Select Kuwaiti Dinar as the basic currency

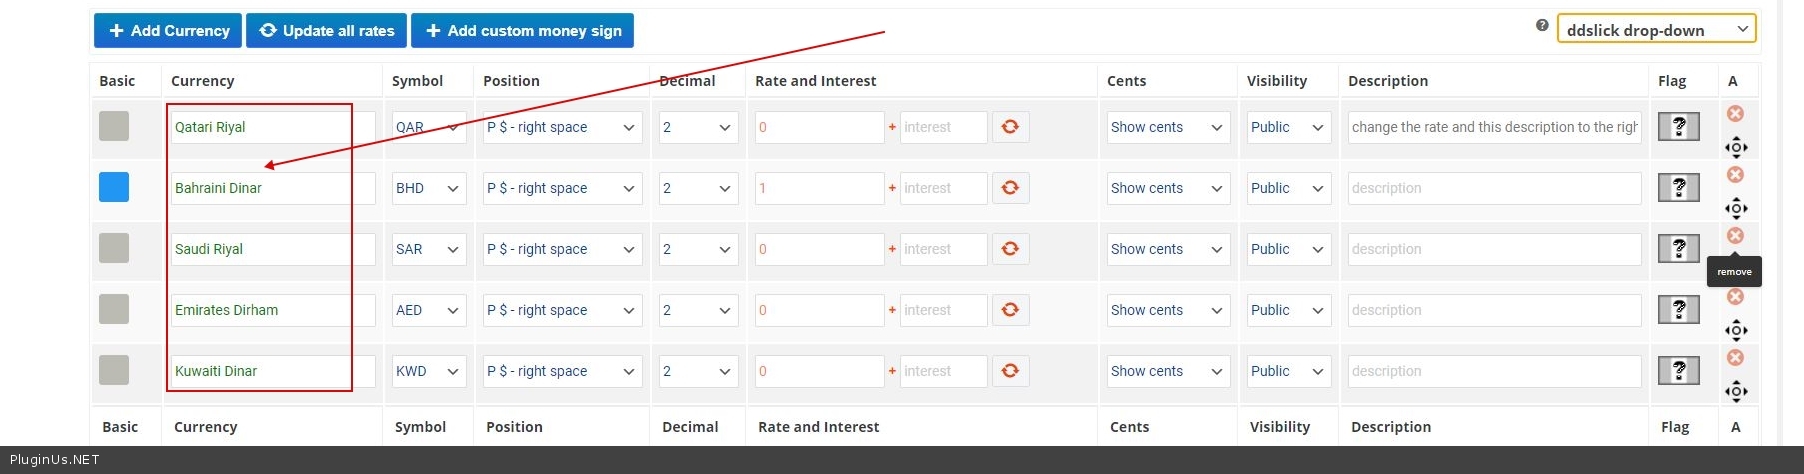pos(114,370)
